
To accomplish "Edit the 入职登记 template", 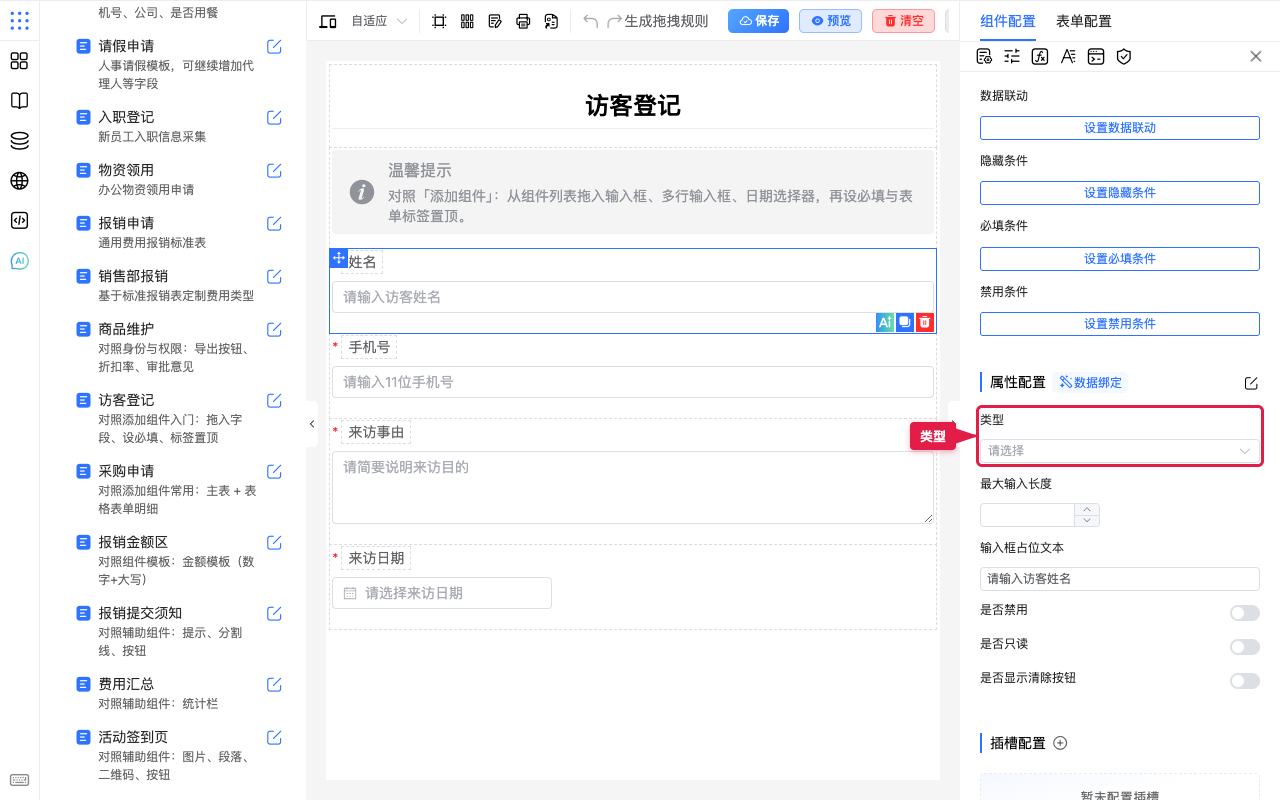I will (x=274, y=117).
